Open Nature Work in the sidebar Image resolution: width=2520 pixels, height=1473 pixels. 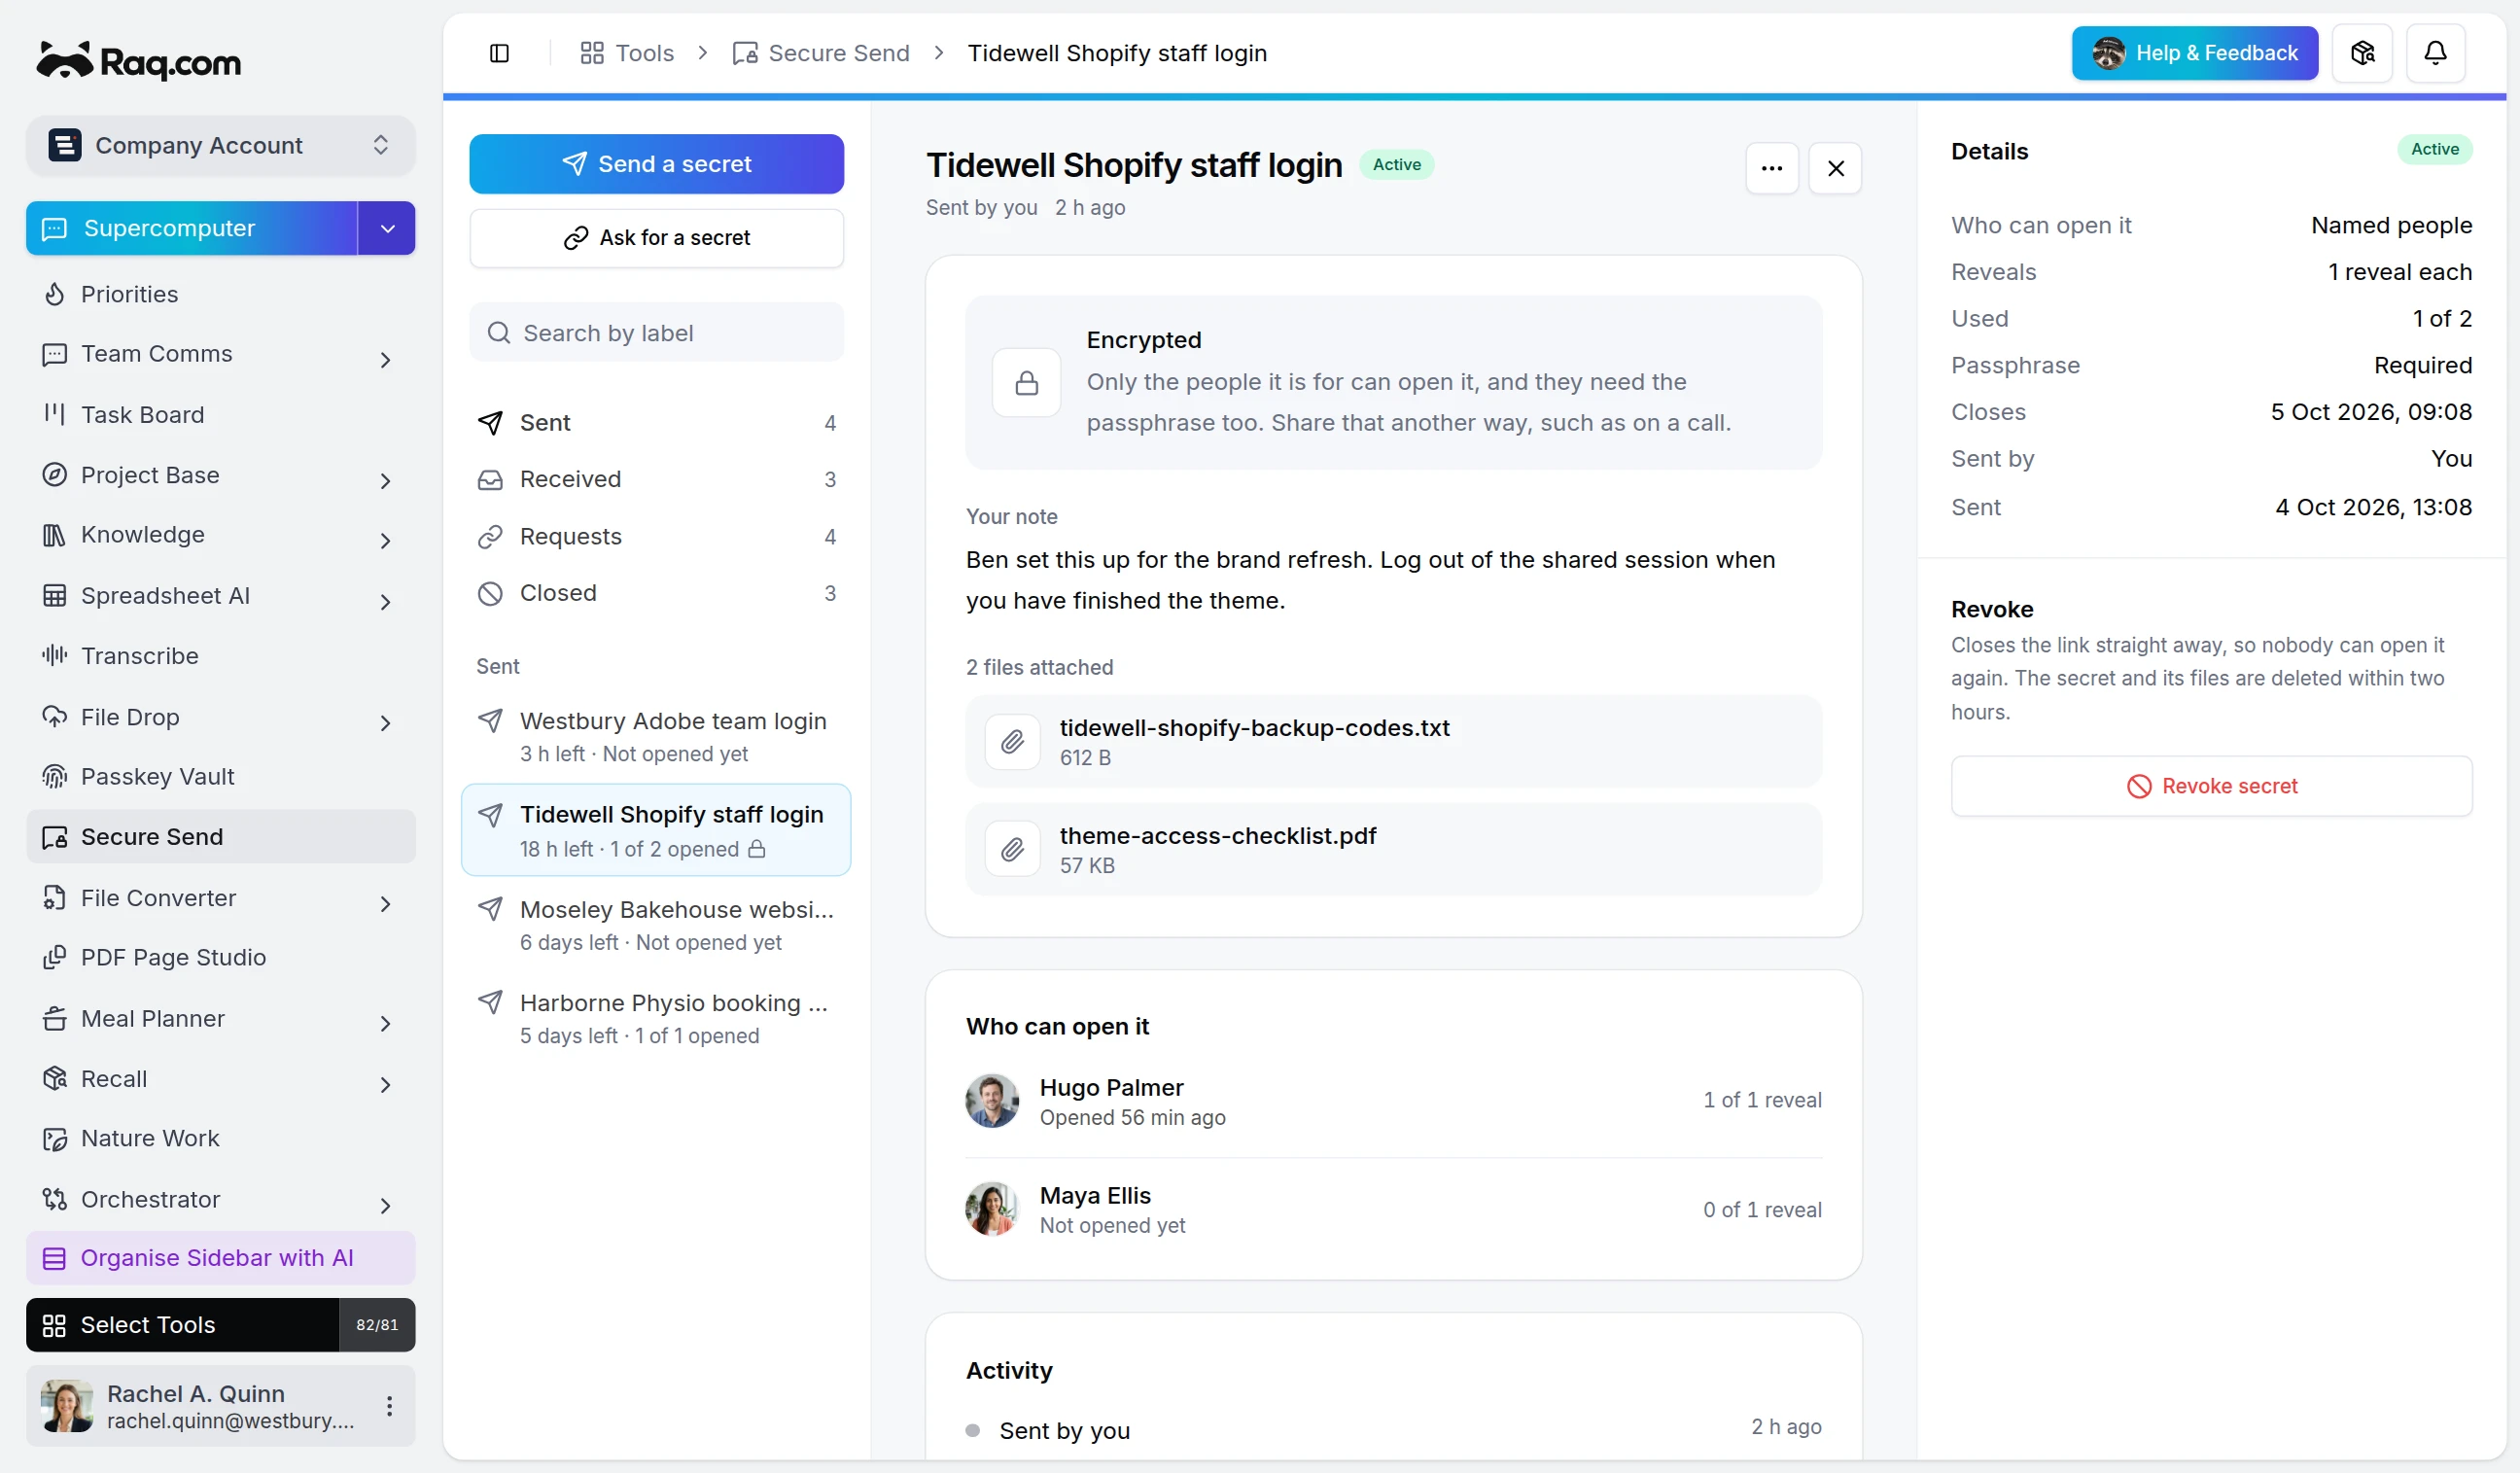[221, 1138]
